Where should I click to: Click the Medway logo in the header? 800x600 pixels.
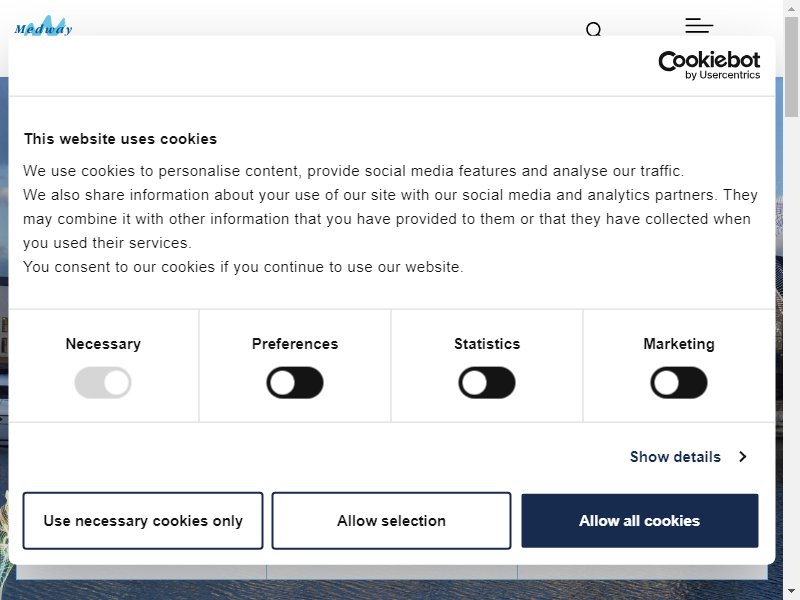(x=43, y=26)
